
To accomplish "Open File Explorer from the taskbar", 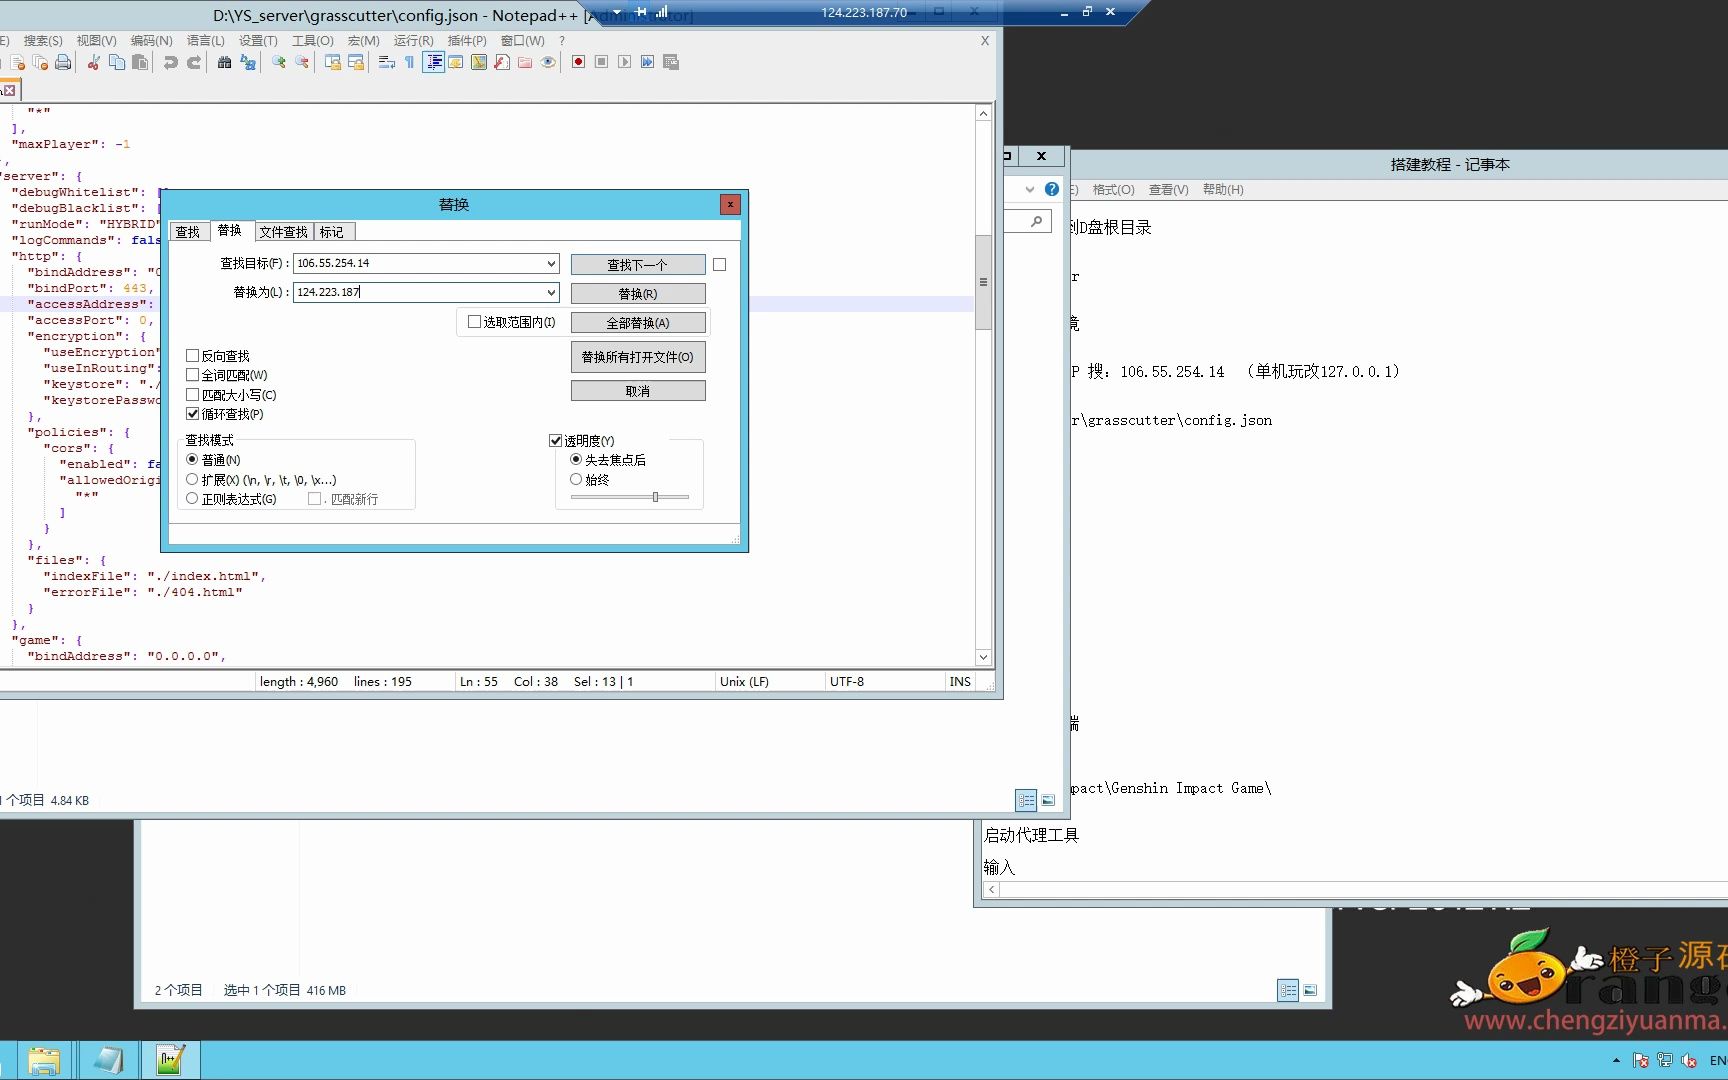I will coord(43,1060).
